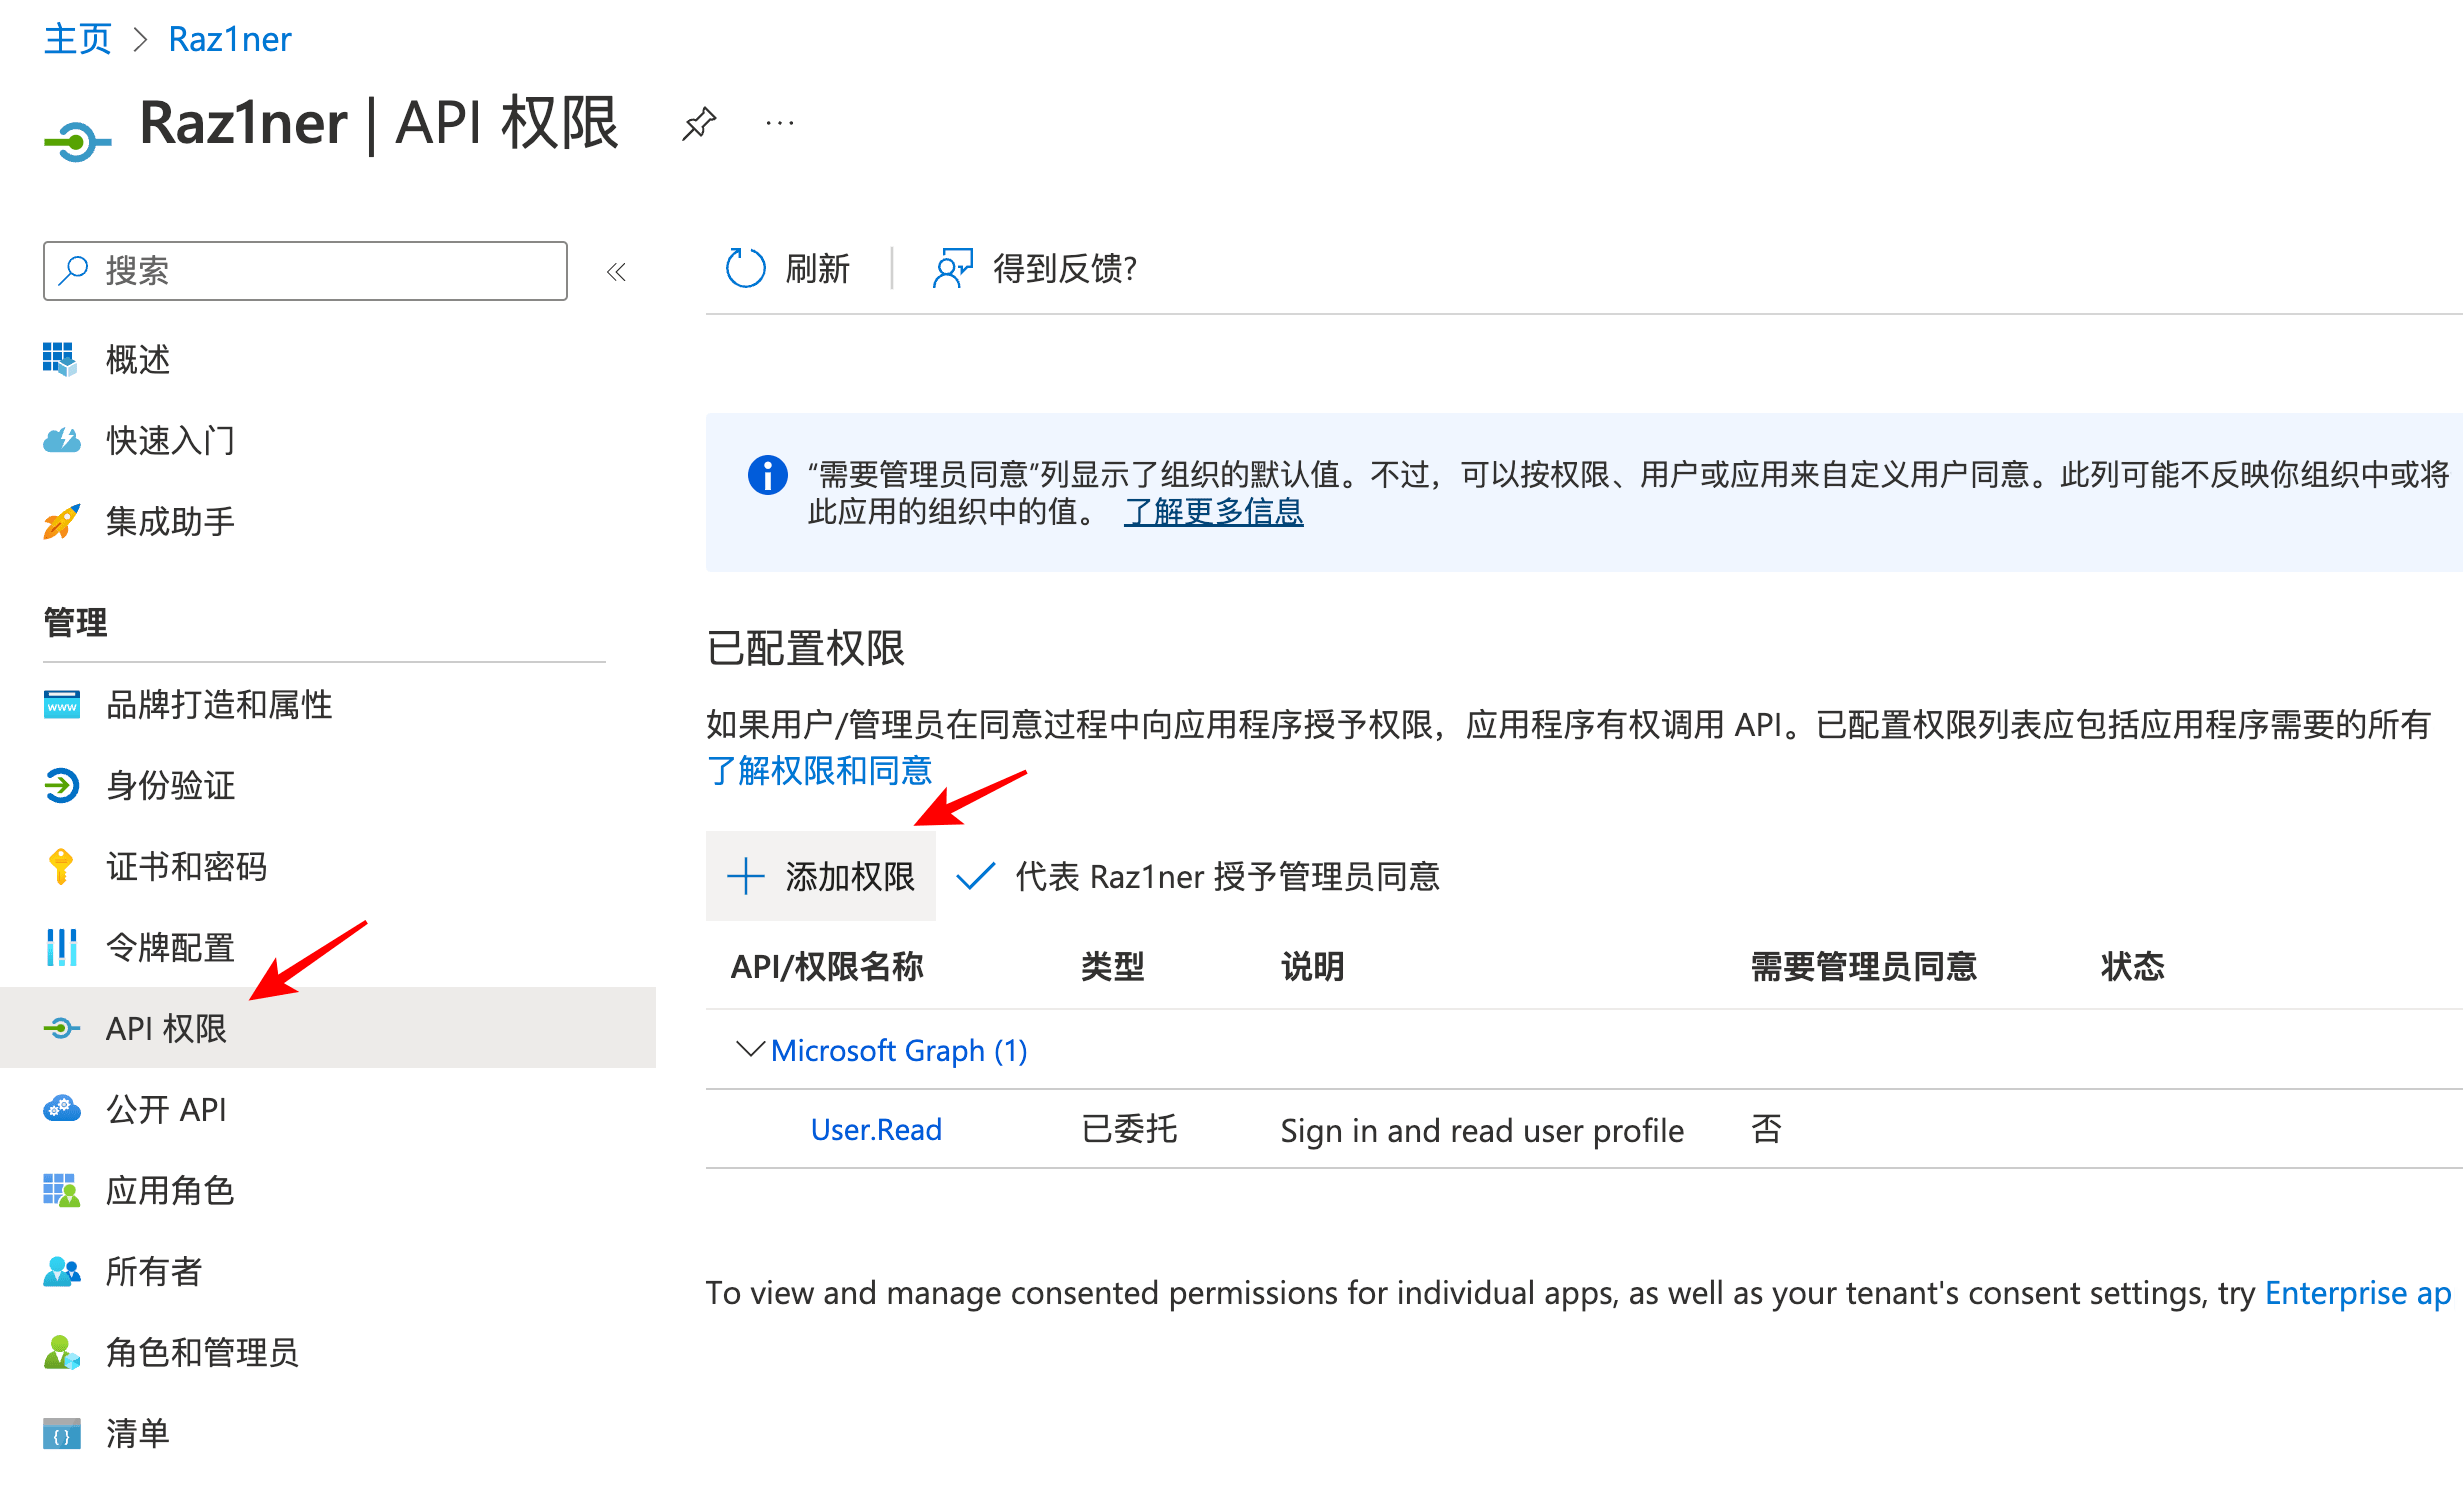Image resolution: width=2463 pixels, height=1494 pixels.
Task: Click the 证书和密码 key icon
Action: pyautogui.click(x=61, y=866)
